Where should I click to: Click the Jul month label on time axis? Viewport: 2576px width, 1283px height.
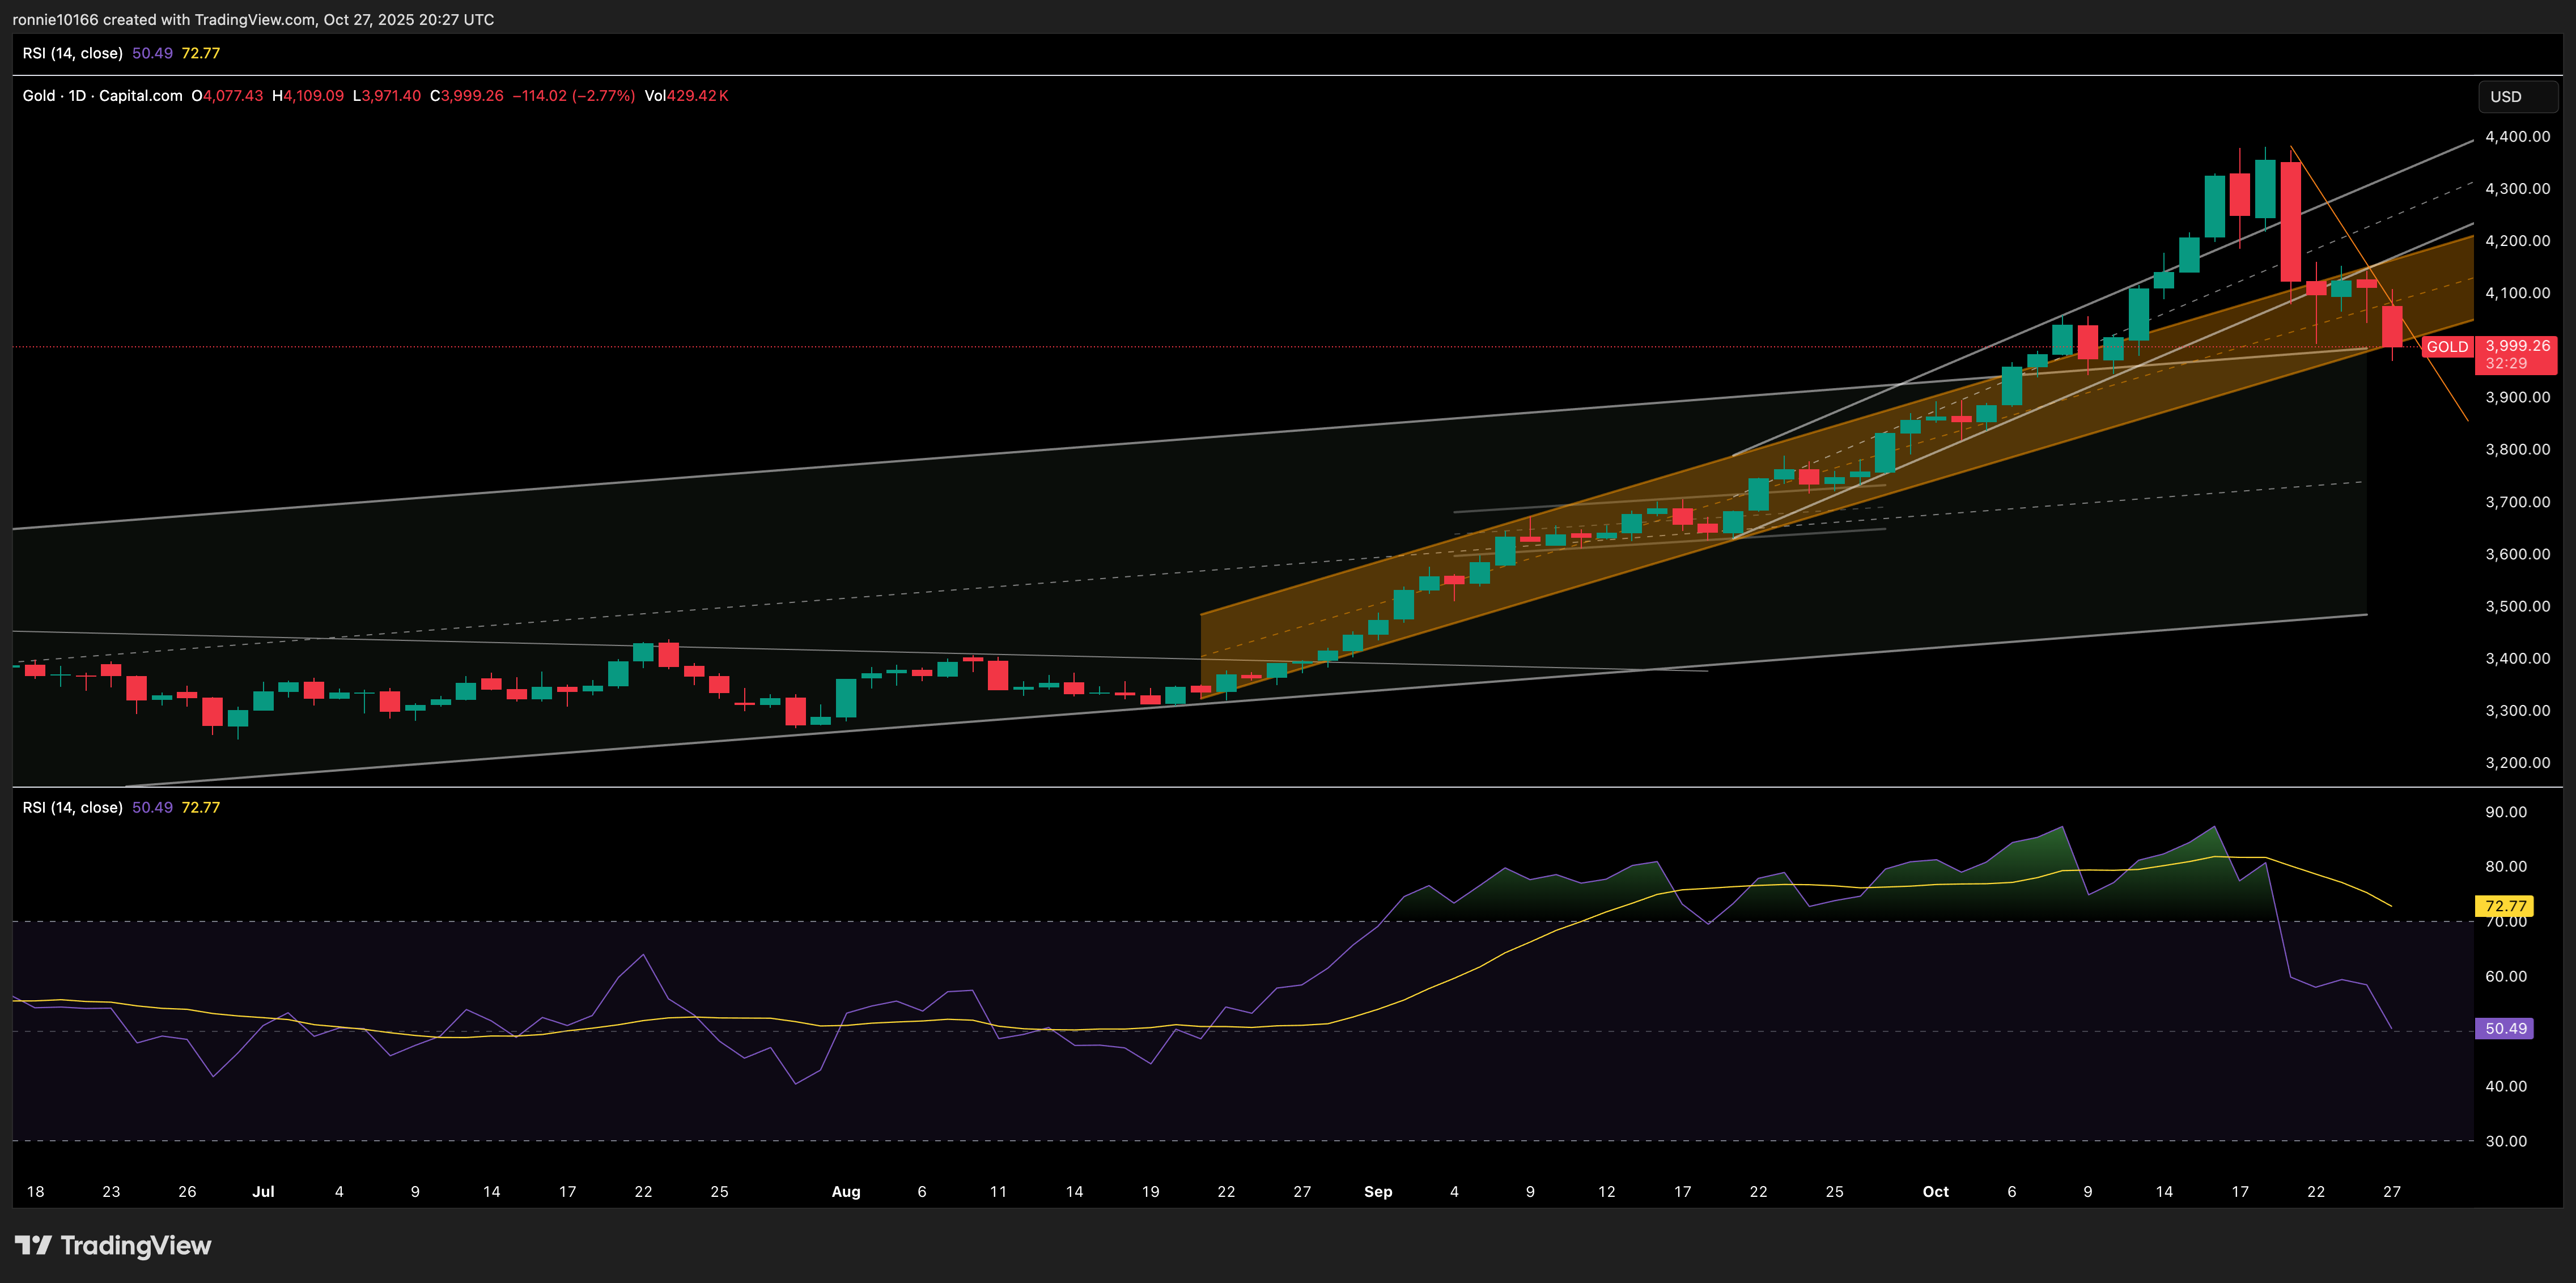click(263, 1191)
